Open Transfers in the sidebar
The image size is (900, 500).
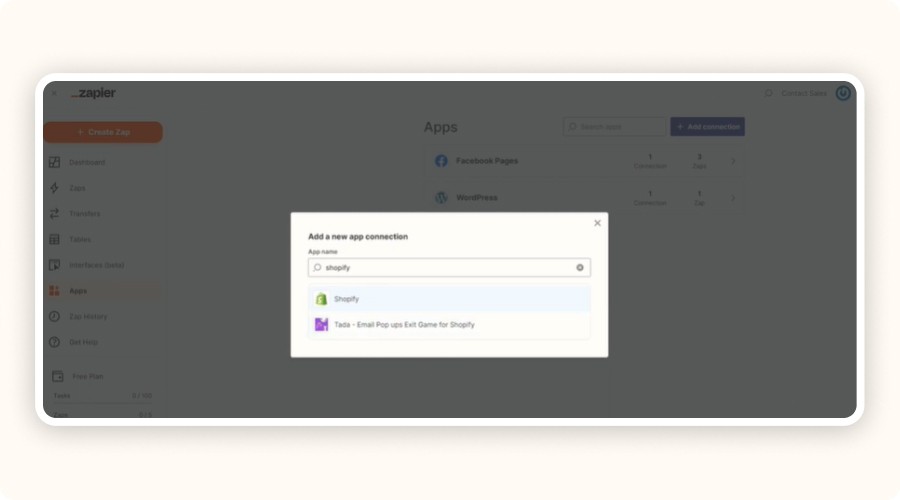[84, 214]
